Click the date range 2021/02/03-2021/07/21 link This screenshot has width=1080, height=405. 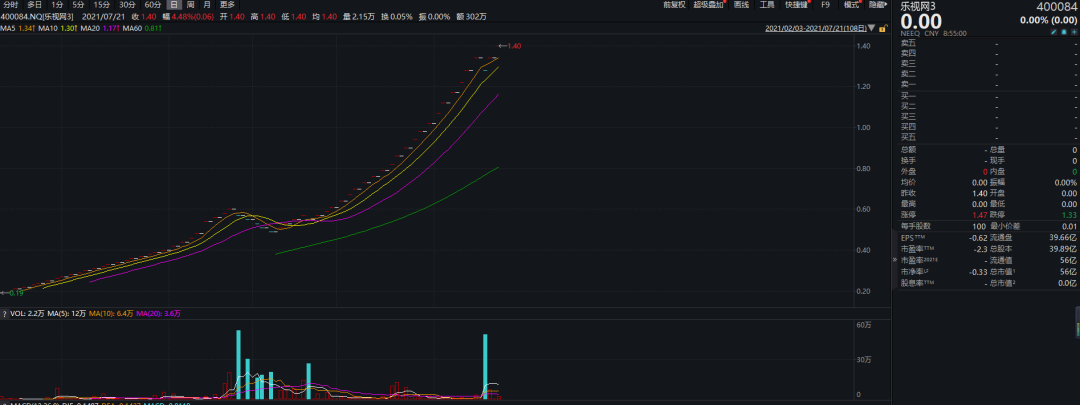click(x=816, y=28)
